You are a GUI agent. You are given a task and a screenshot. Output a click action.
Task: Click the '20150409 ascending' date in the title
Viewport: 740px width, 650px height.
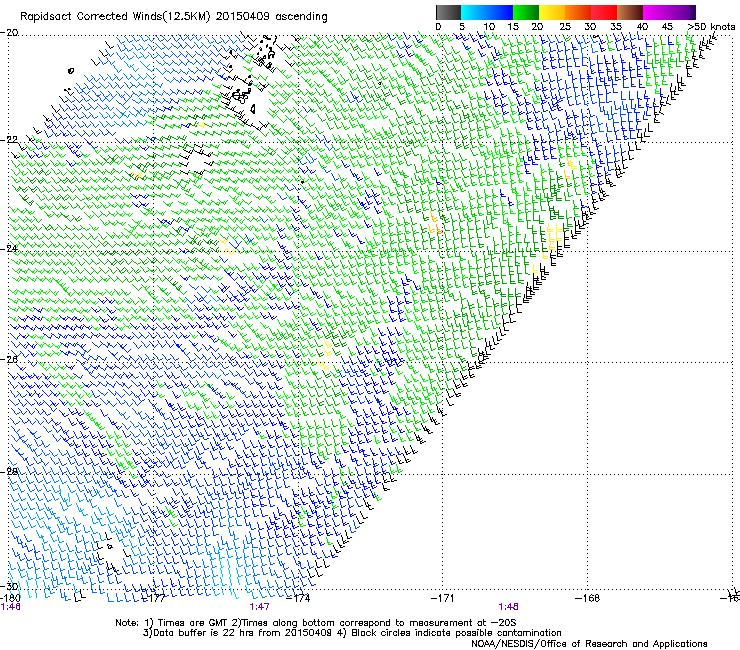(271, 17)
